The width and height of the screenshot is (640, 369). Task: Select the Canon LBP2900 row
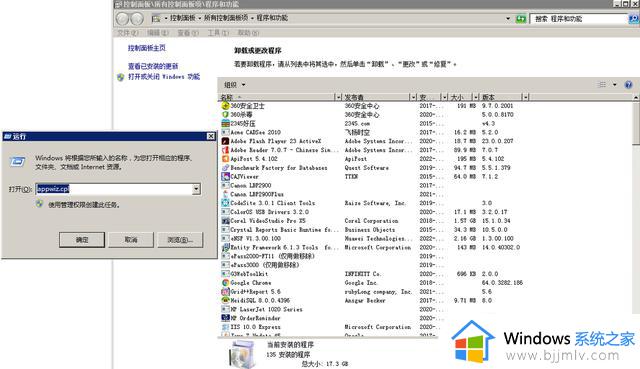click(374, 185)
